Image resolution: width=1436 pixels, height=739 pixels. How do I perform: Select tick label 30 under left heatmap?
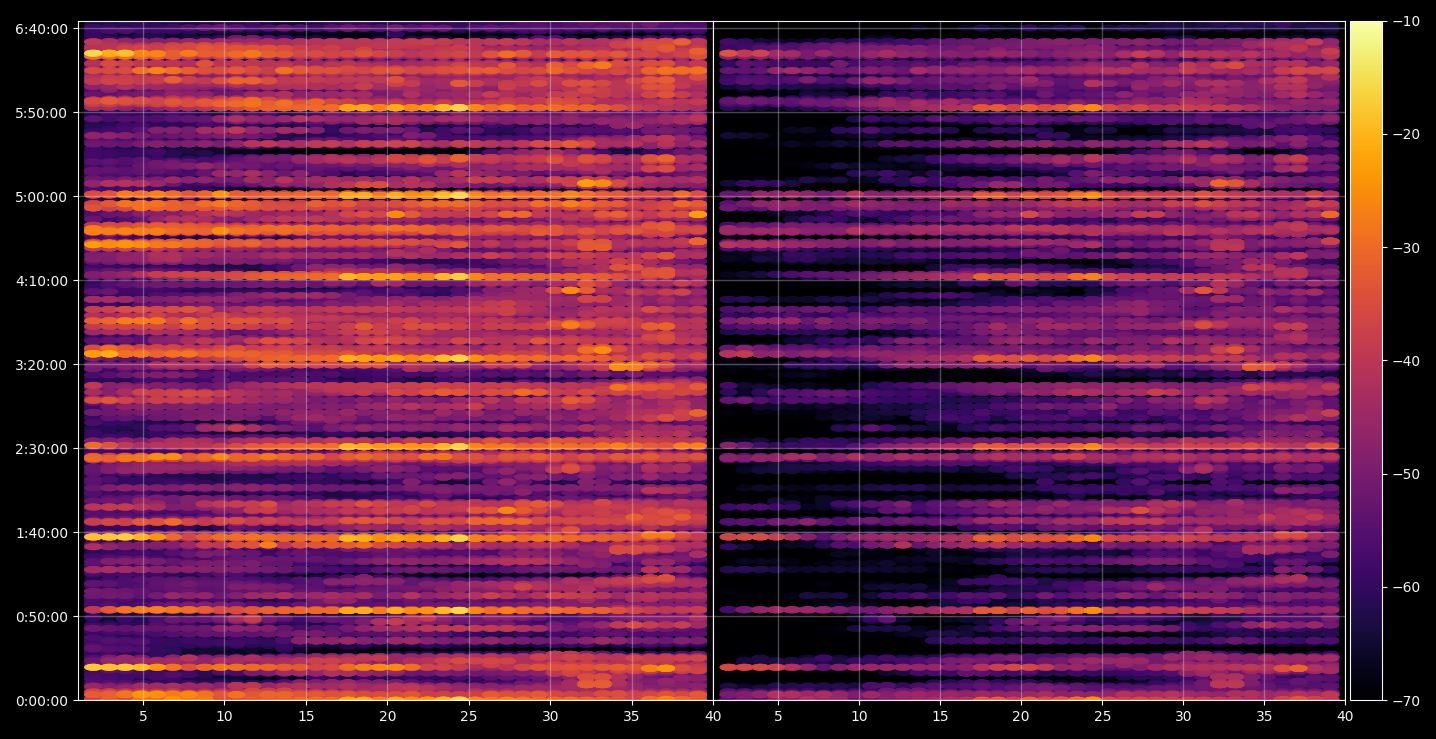550,716
